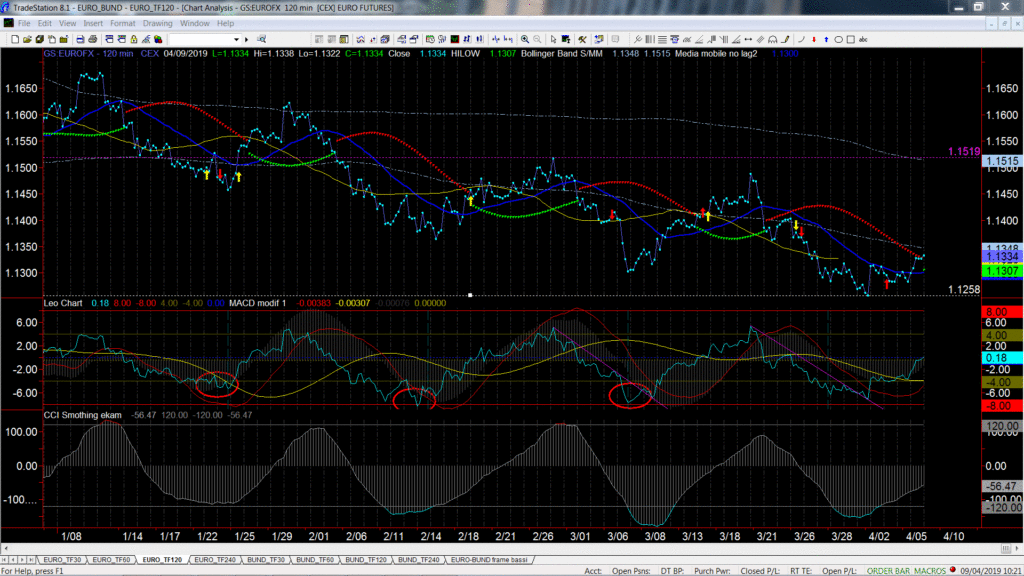
Task: Click the MACD modif 1 indicator label
Action: (x=258, y=303)
